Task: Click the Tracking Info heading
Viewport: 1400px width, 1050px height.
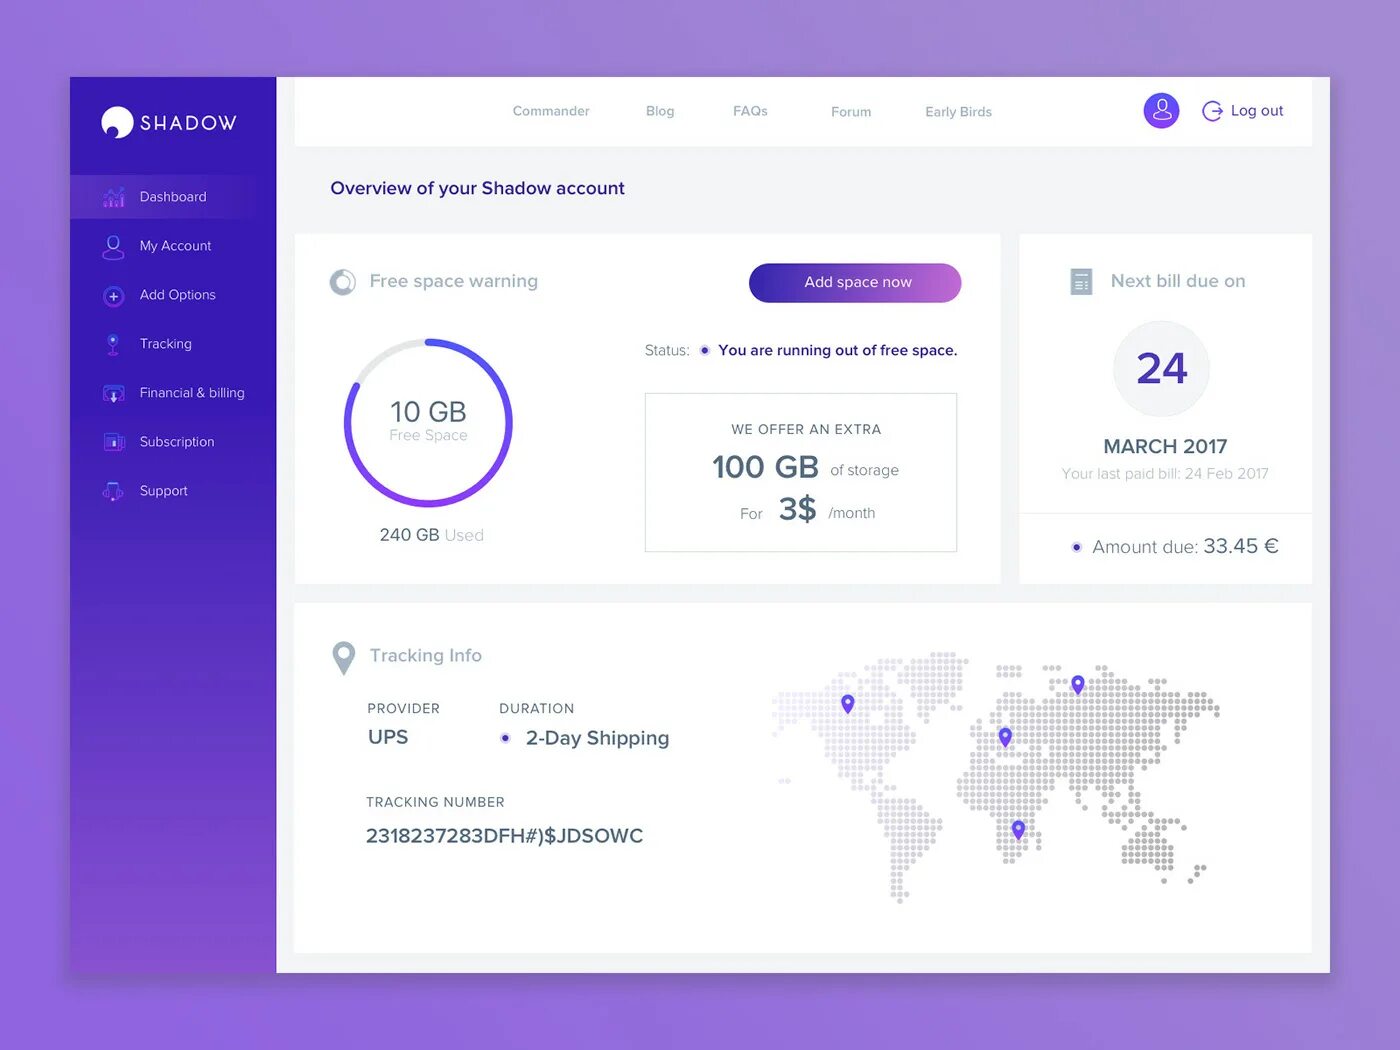Action: 425,655
